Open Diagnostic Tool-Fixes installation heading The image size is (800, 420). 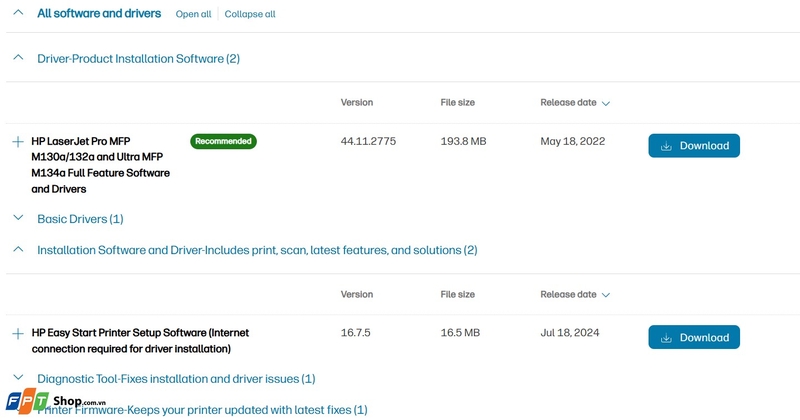tap(176, 379)
